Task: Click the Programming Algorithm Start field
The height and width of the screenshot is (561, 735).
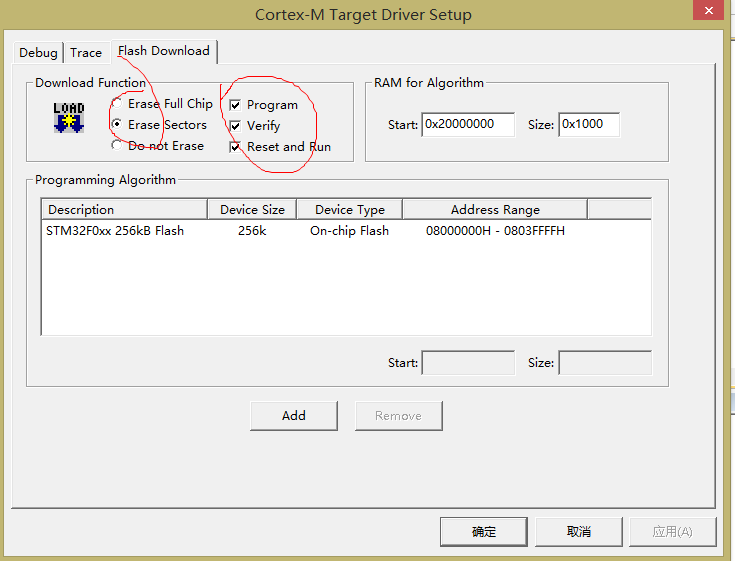Action: pos(468,363)
